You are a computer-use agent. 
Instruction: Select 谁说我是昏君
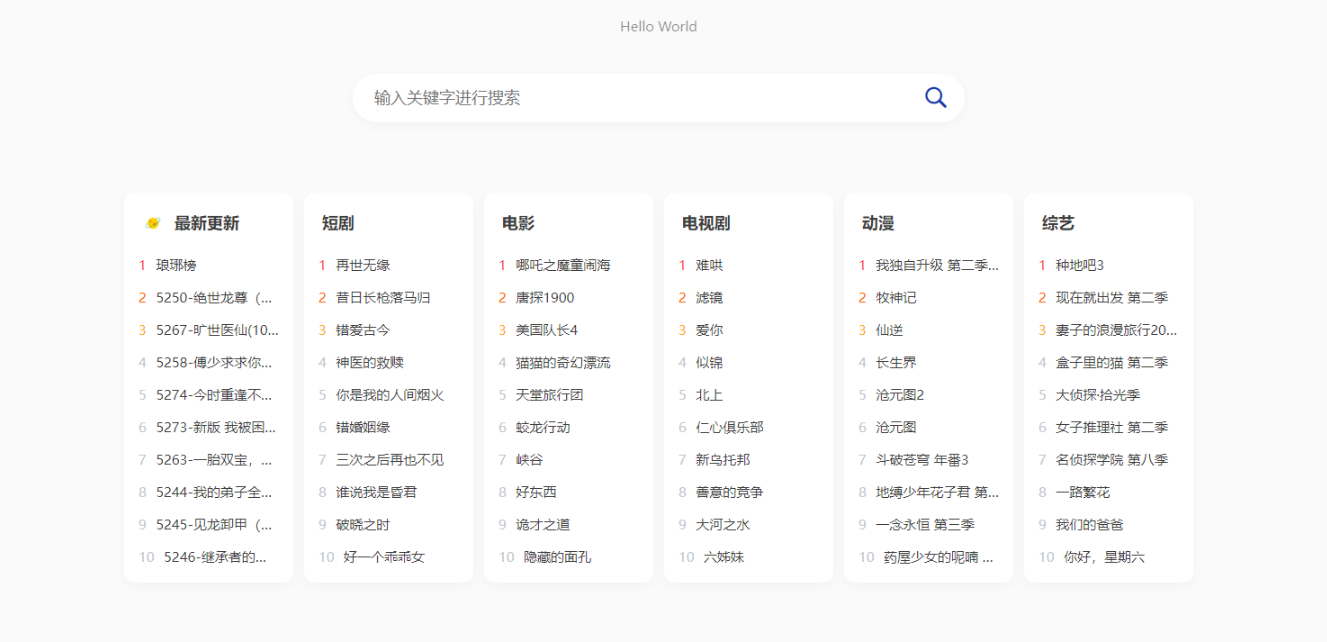(x=376, y=492)
